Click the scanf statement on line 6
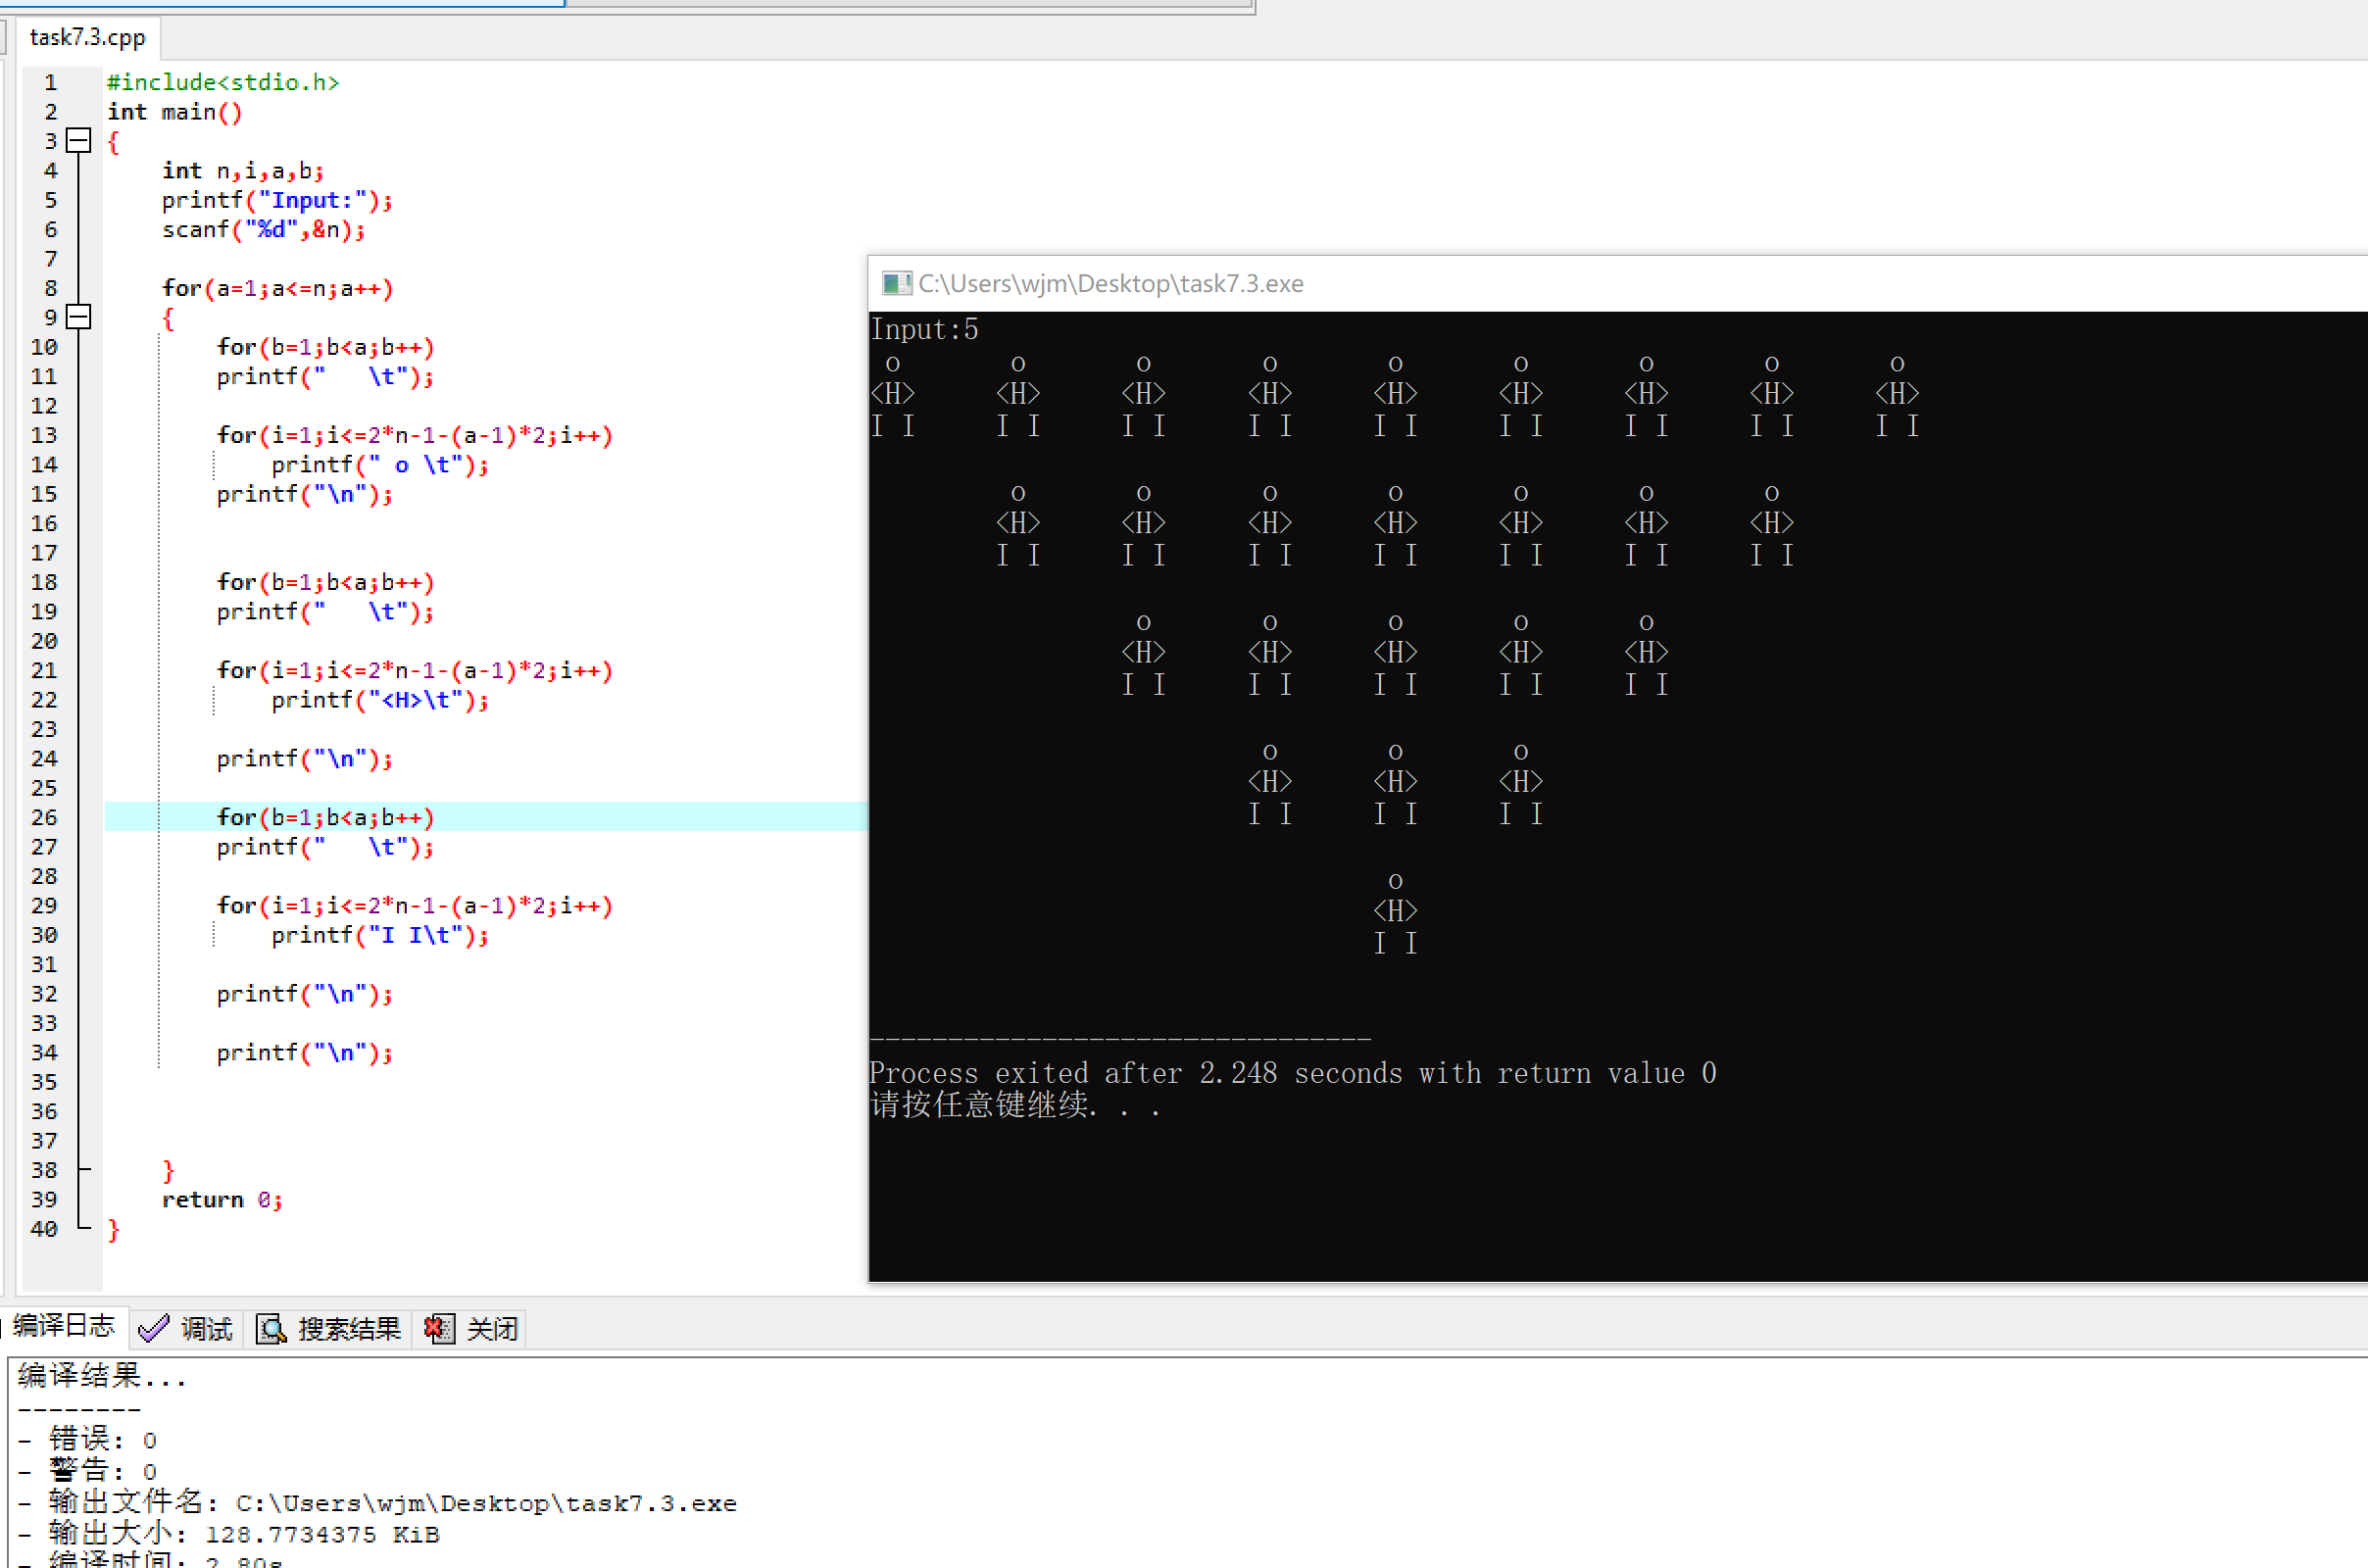The height and width of the screenshot is (1568, 2368). point(263,229)
